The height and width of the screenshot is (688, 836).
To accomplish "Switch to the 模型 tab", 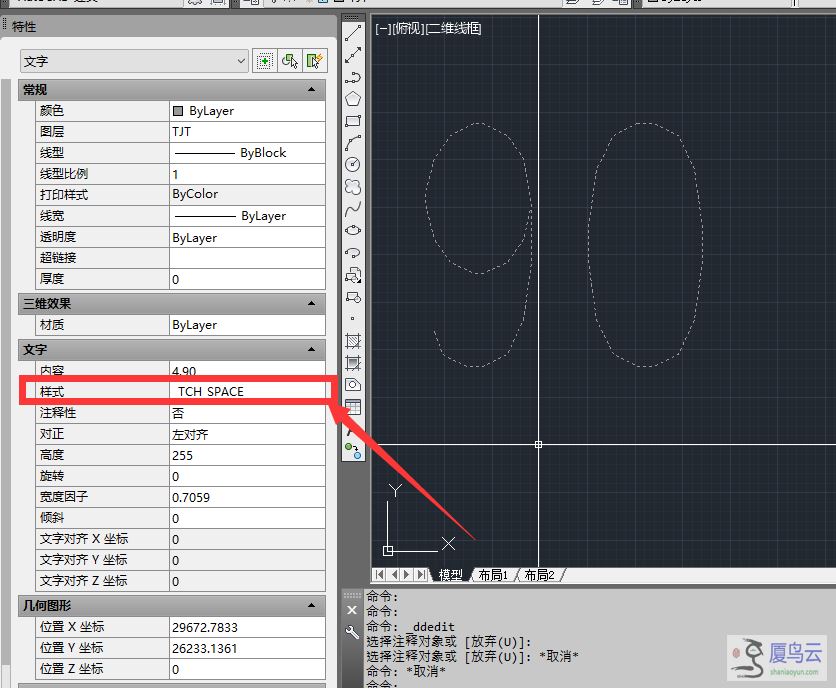I will pyautogui.click(x=451, y=575).
